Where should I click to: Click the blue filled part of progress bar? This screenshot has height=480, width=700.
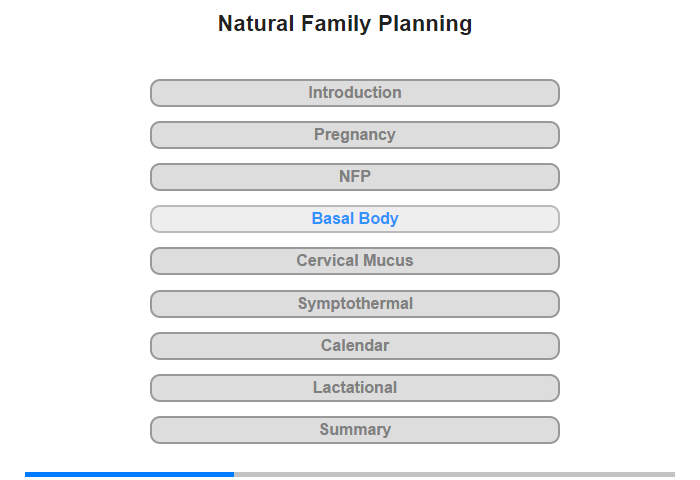coord(129,474)
